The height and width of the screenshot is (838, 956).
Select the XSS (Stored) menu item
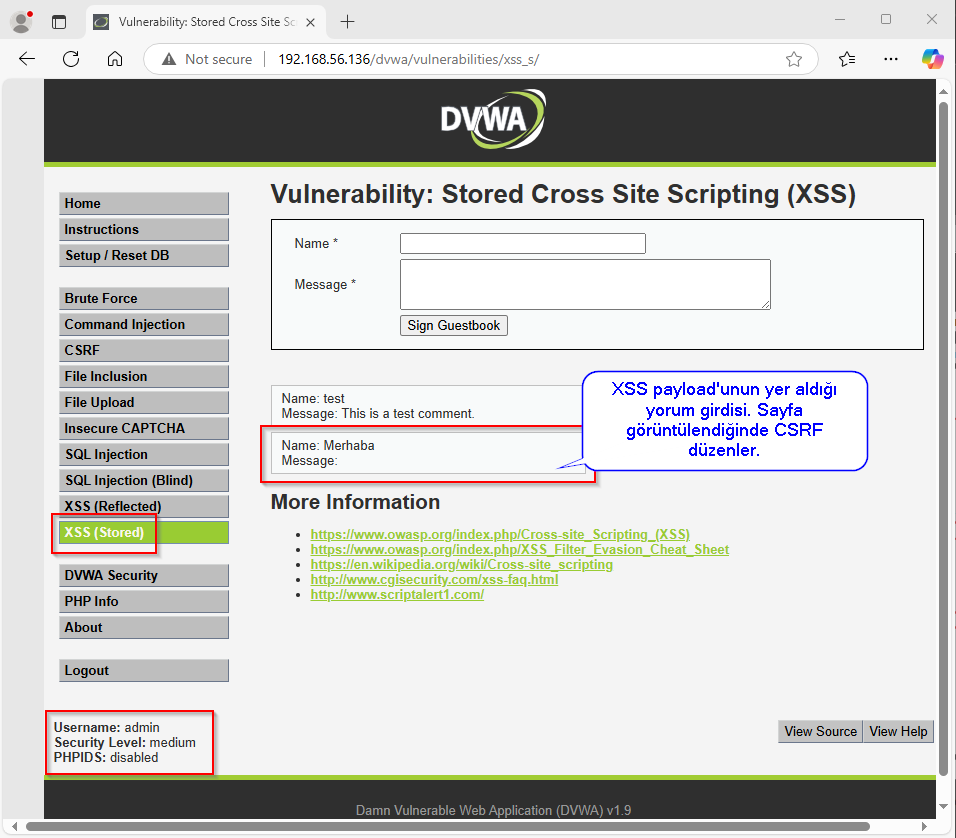[144, 532]
